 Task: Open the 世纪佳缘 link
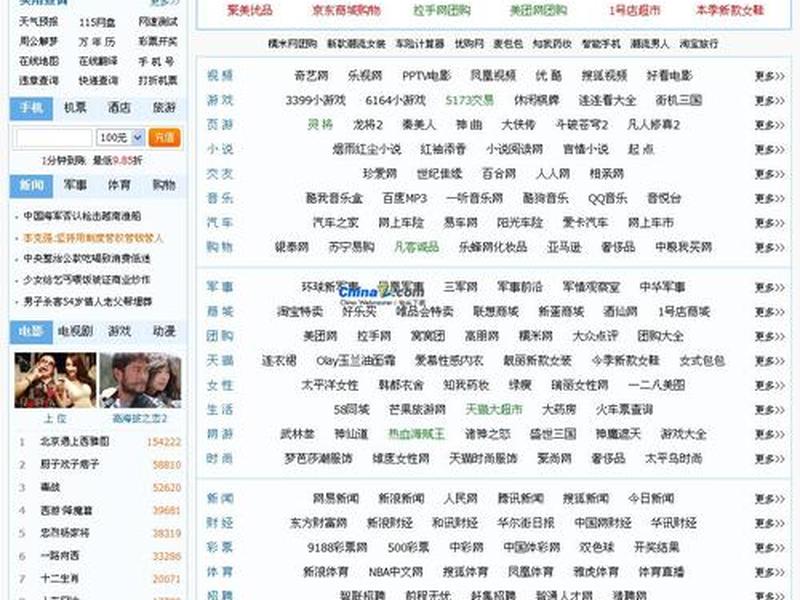point(439,174)
